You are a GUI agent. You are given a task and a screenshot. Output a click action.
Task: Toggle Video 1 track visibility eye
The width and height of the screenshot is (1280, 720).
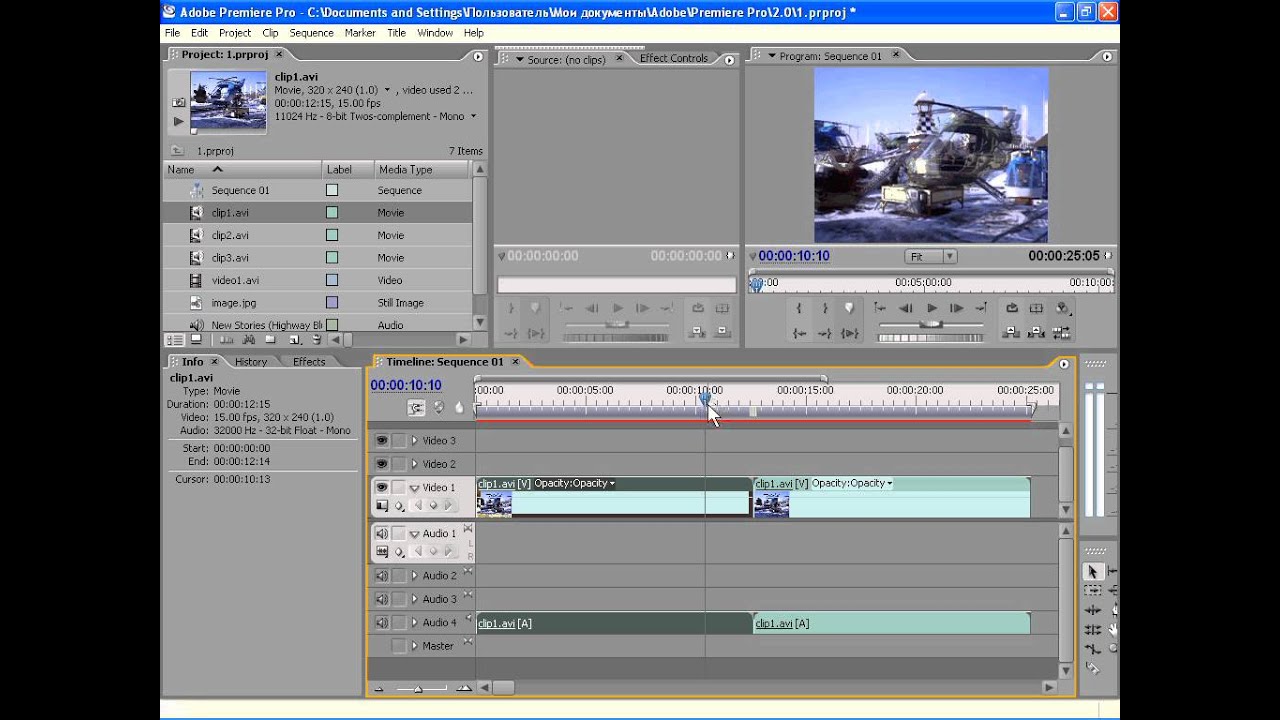[381, 487]
